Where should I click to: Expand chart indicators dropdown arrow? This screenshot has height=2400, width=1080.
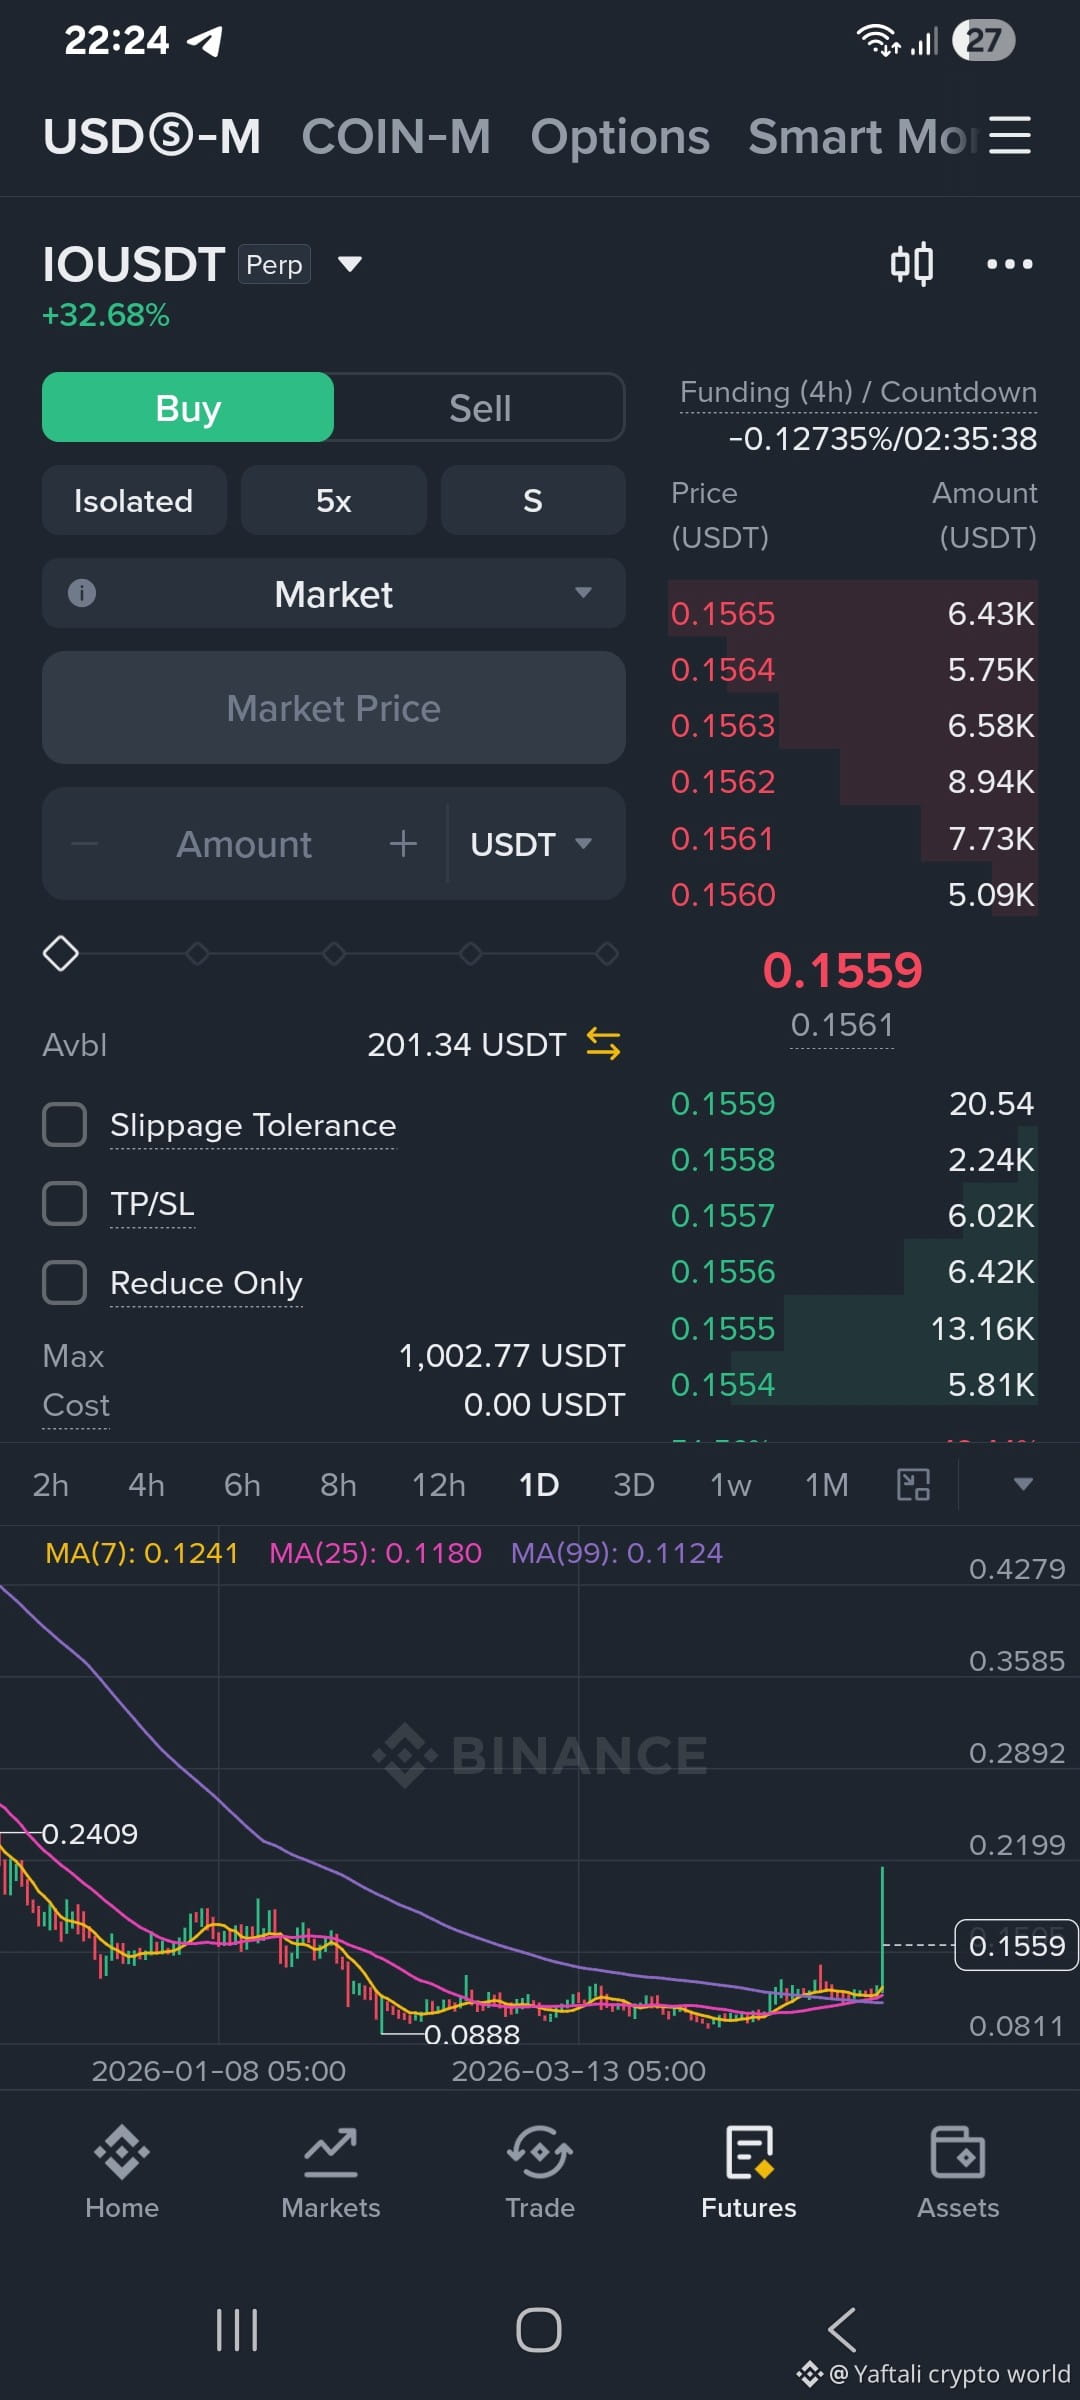pyautogui.click(x=1022, y=1484)
